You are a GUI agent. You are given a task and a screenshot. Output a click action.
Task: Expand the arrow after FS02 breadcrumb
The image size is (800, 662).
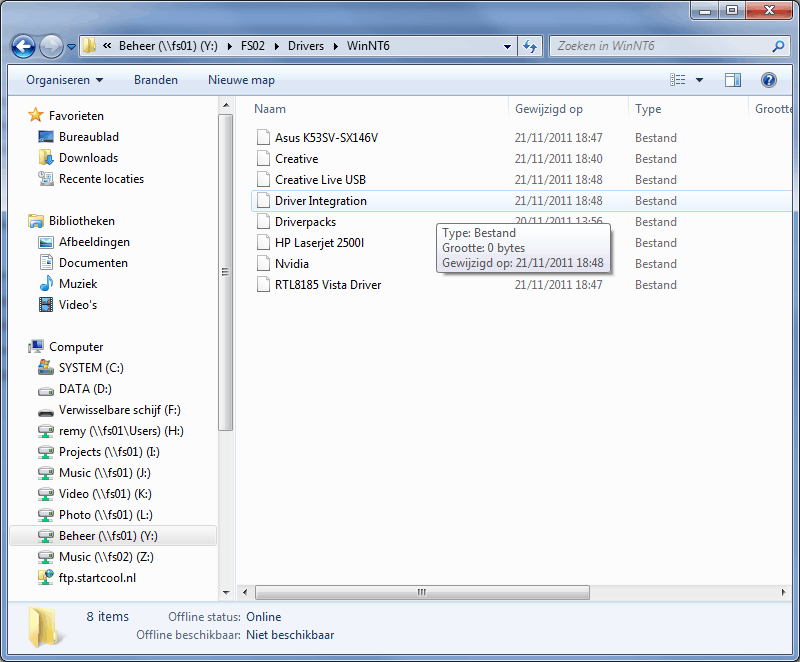pos(277,46)
